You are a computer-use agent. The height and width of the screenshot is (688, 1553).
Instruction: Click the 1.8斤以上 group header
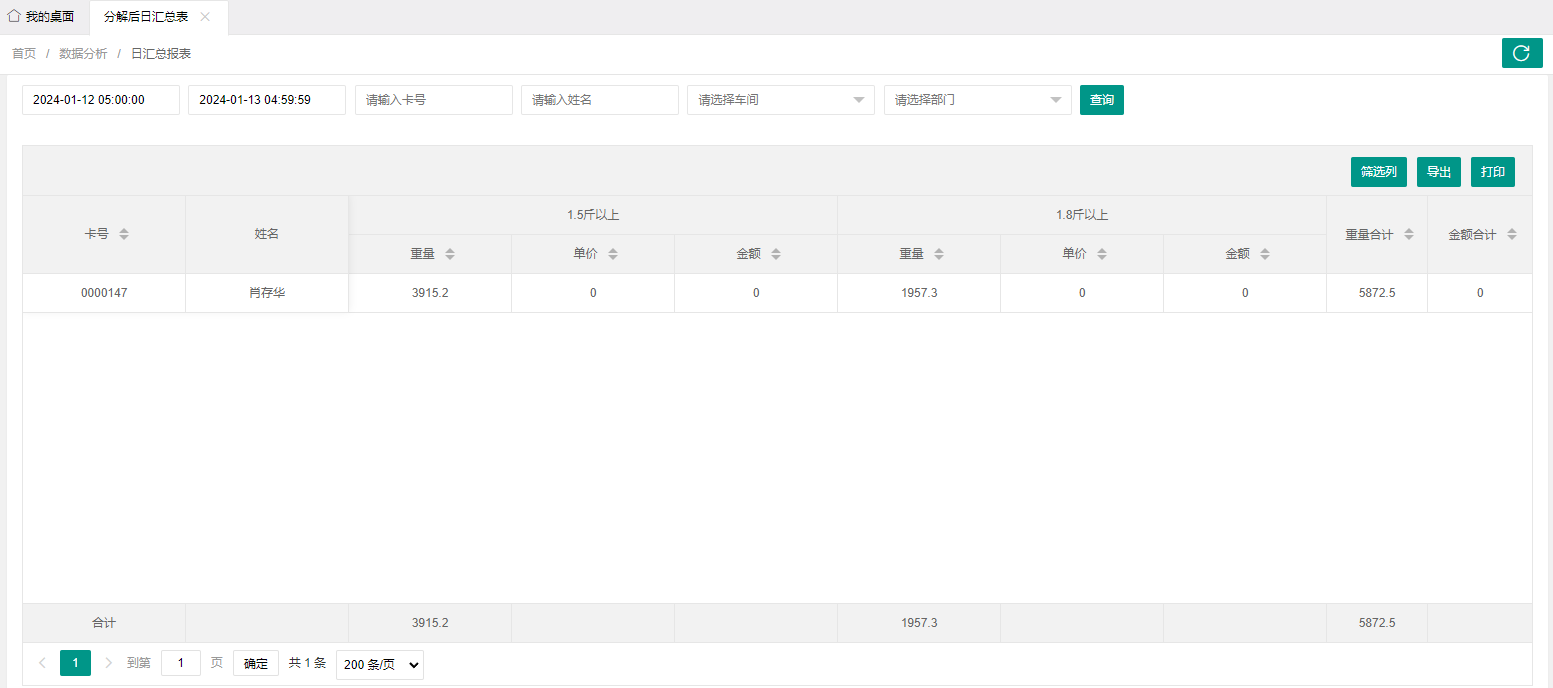tap(1082, 215)
